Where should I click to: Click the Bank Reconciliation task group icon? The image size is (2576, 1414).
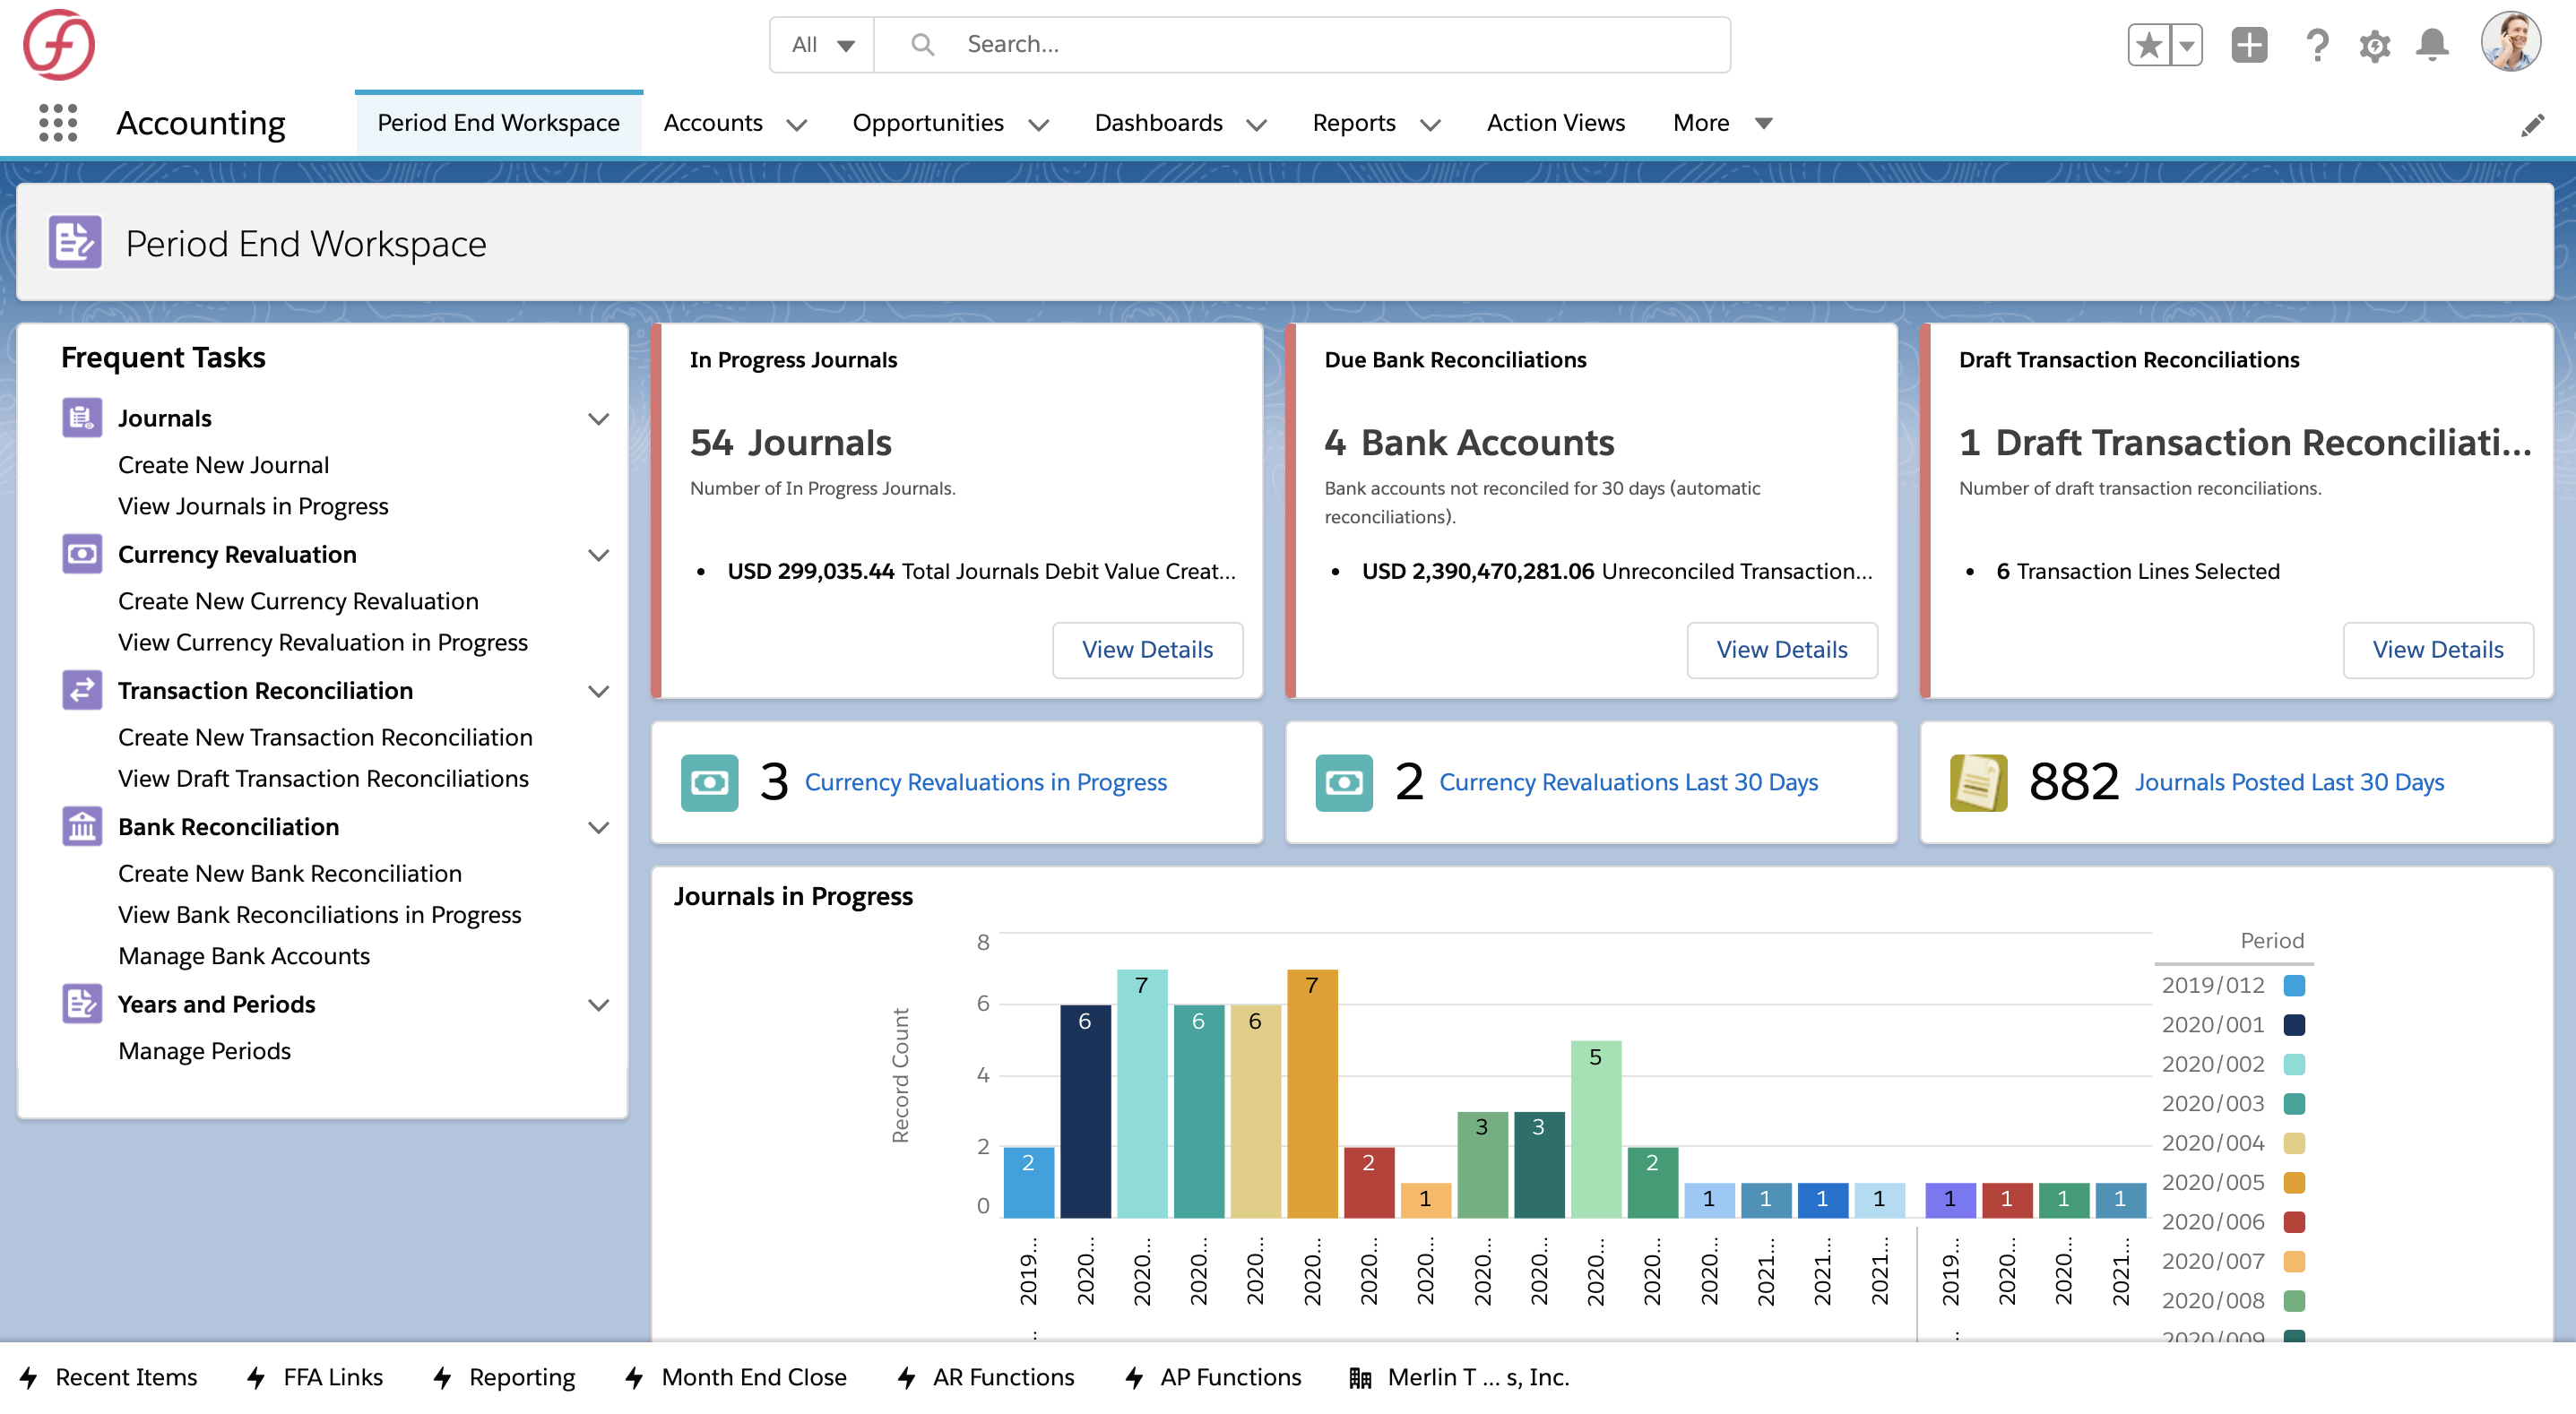82,827
